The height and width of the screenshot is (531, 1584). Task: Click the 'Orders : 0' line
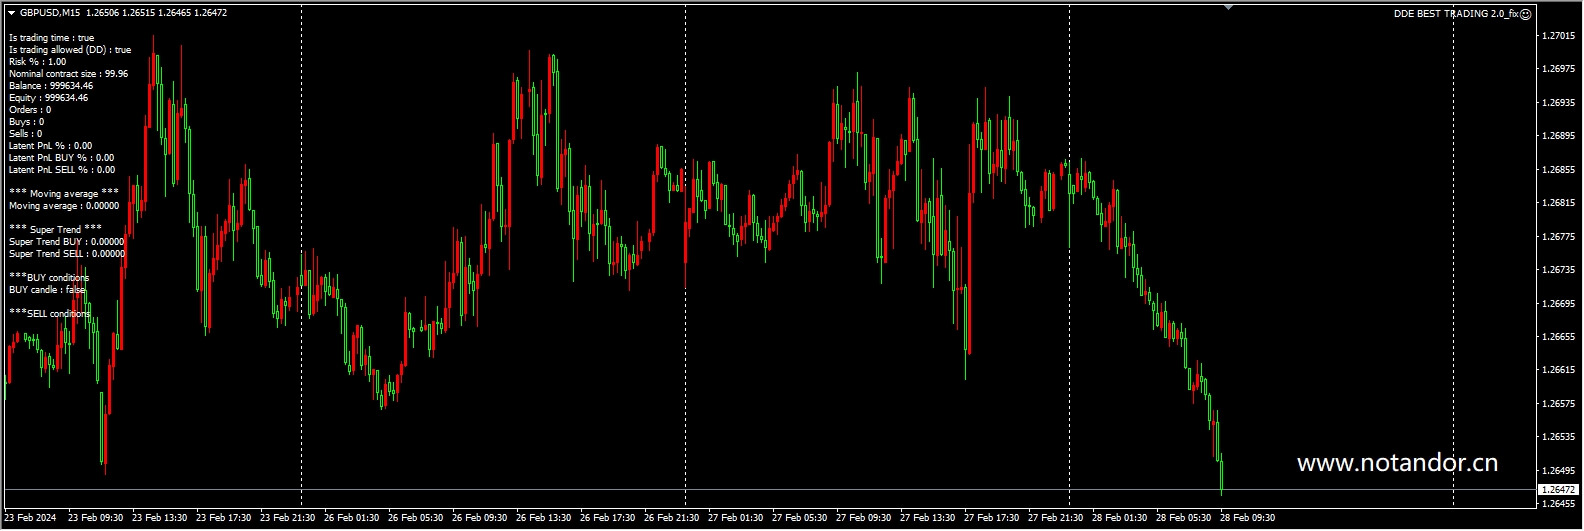[30, 110]
